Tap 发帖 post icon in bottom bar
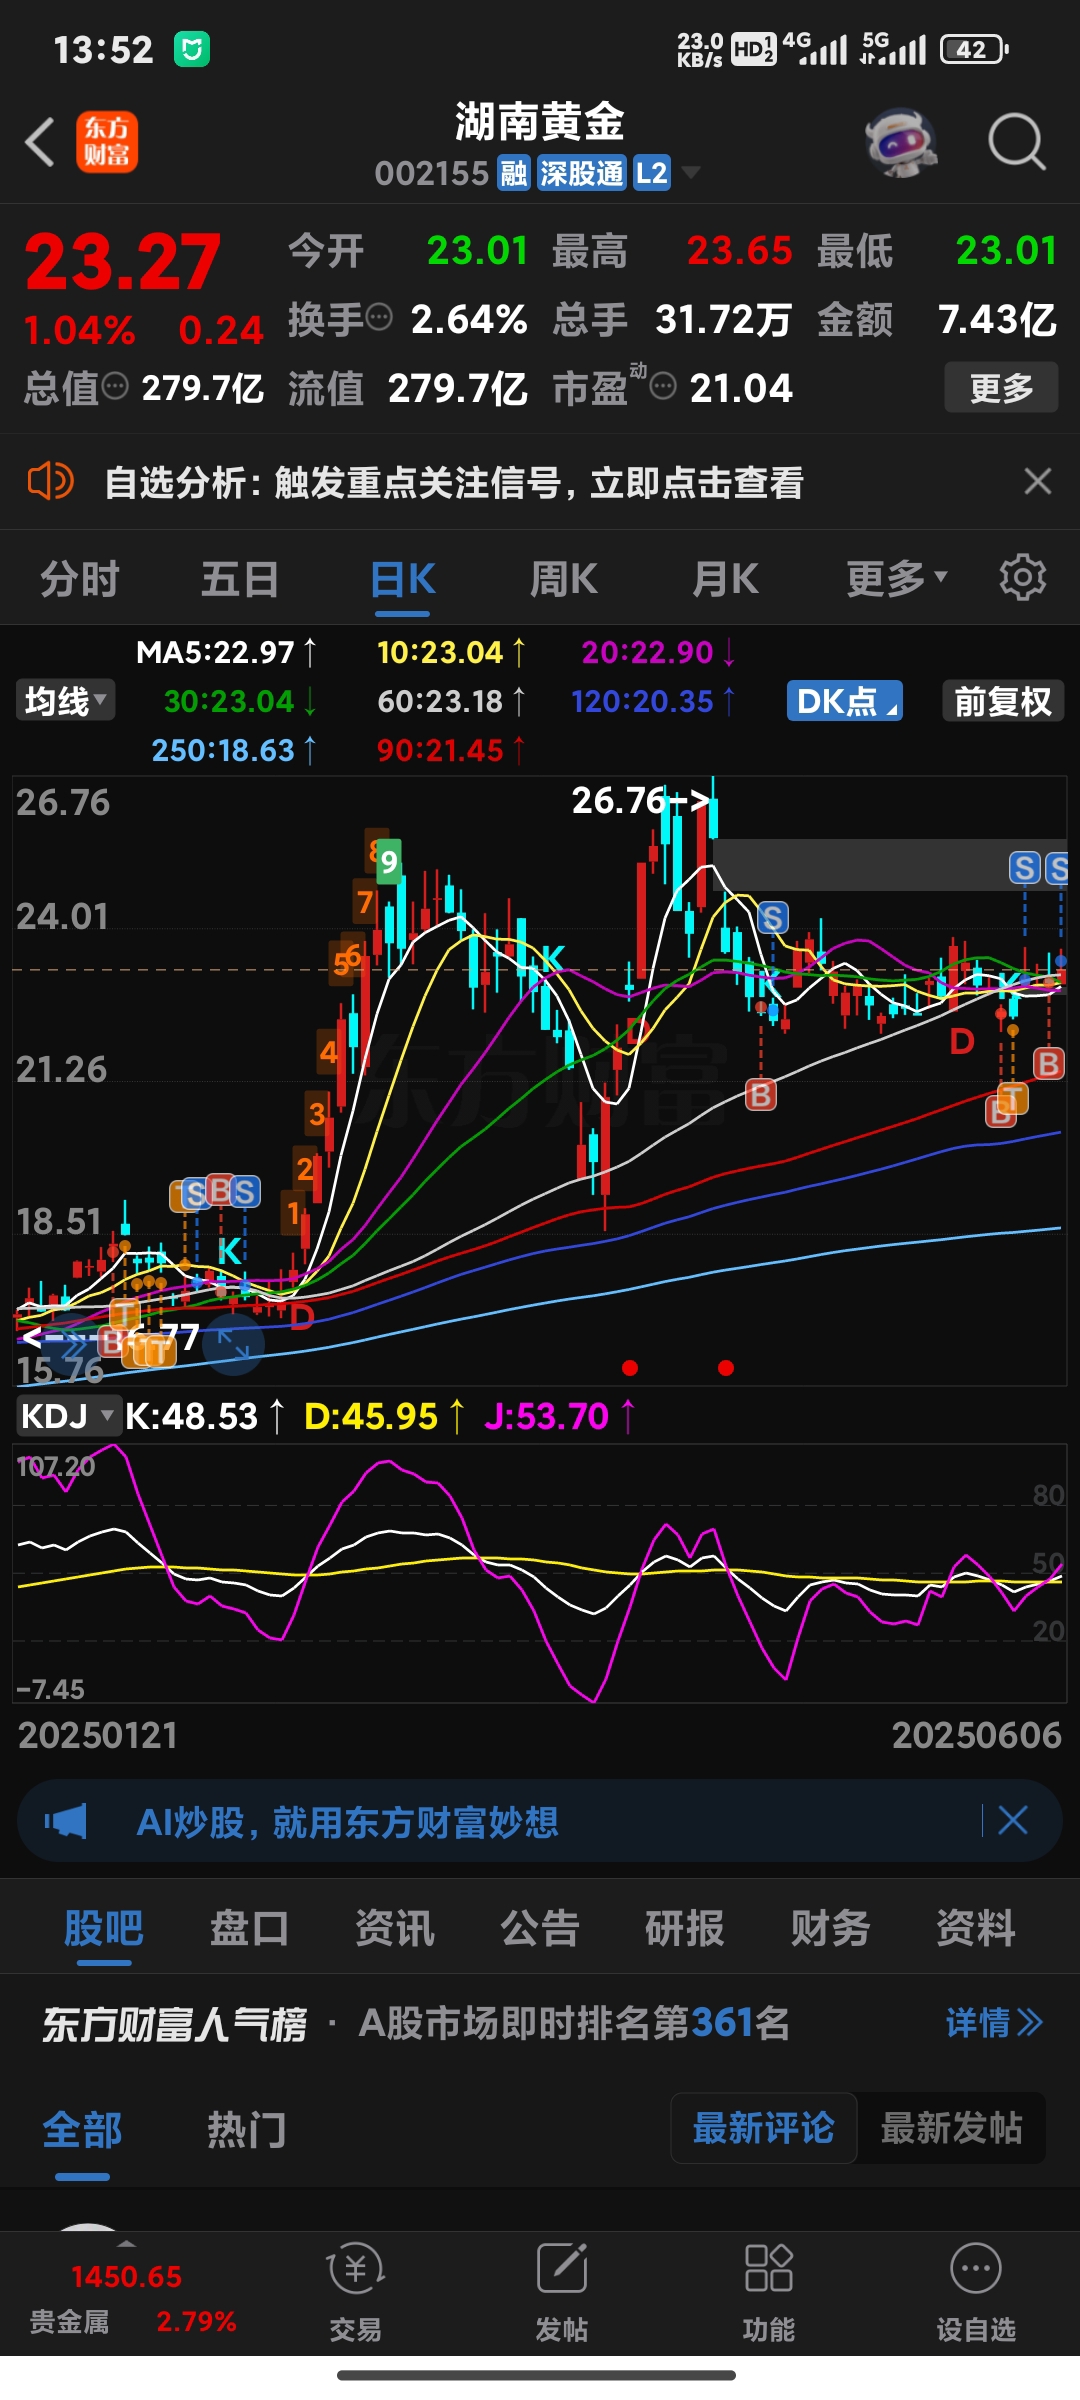 click(562, 2293)
